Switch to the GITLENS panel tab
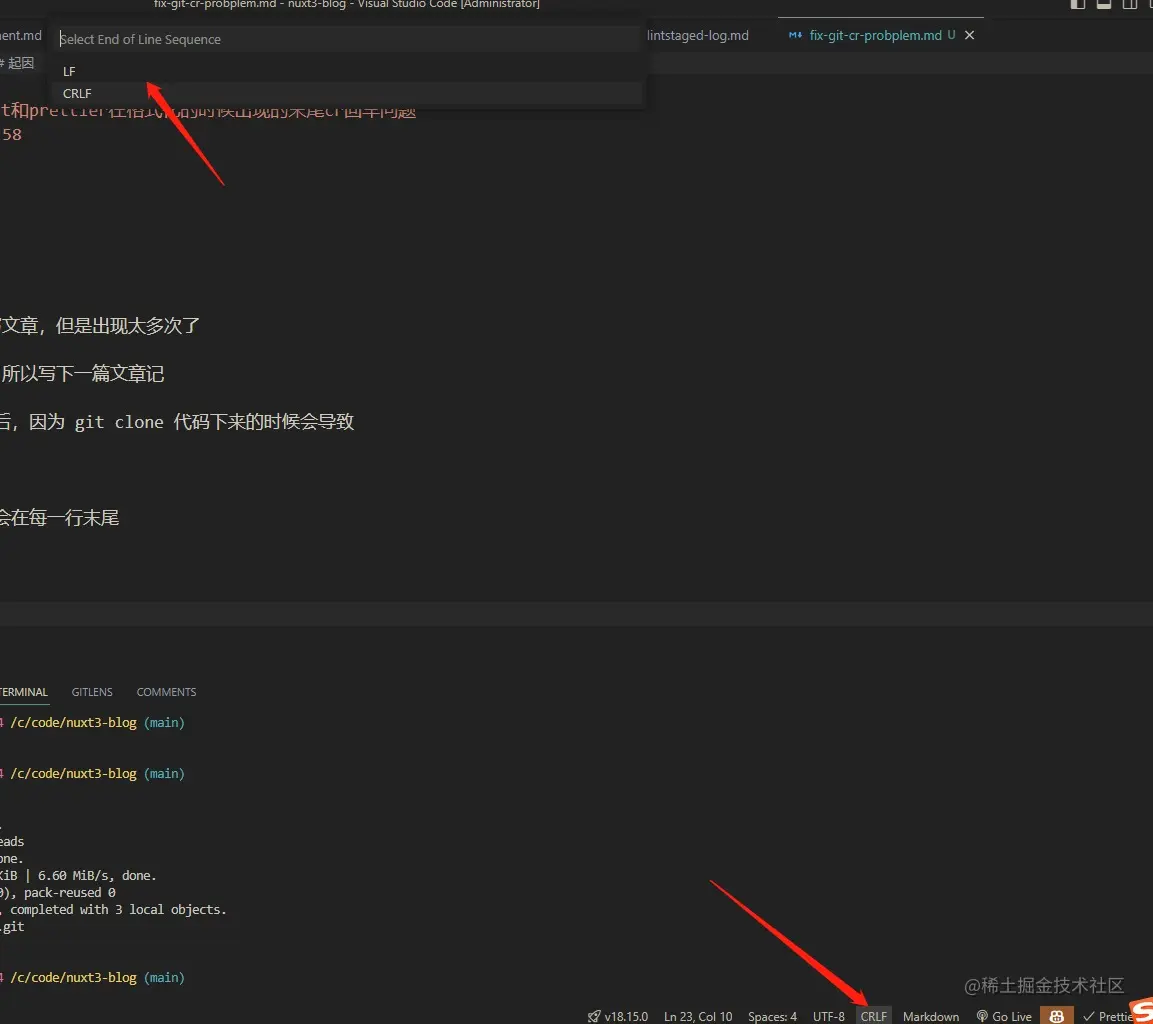This screenshot has width=1153, height=1024. tap(92, 692)
